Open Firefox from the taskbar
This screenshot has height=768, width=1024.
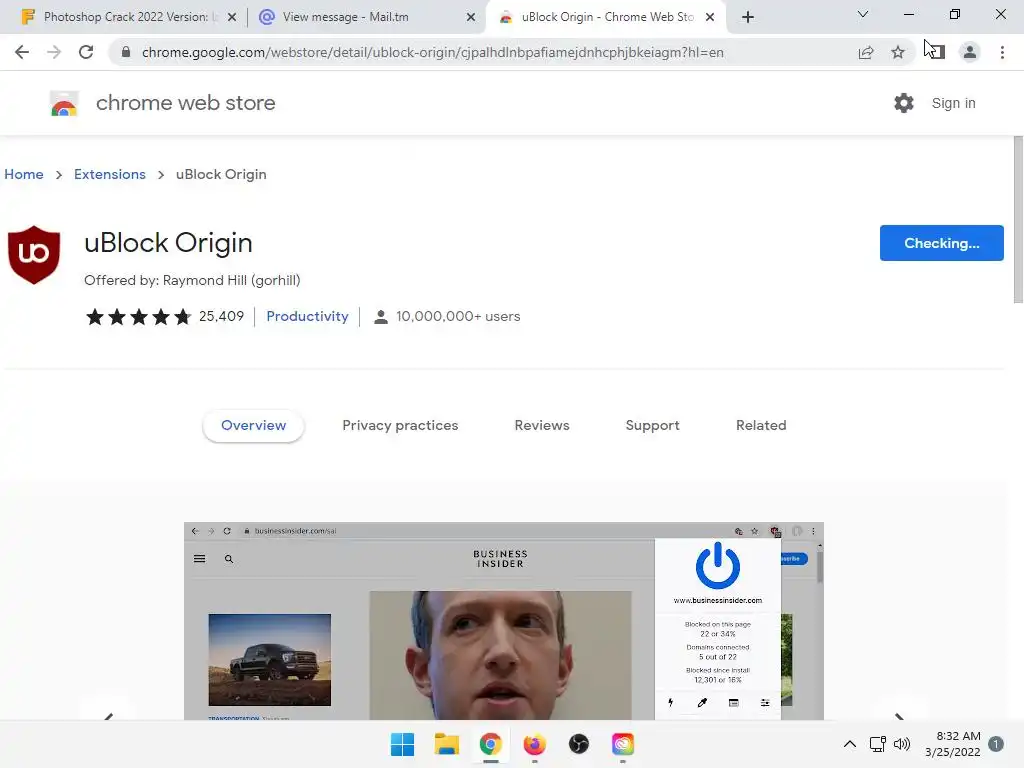pyautogui.click(x=534, y=744)
